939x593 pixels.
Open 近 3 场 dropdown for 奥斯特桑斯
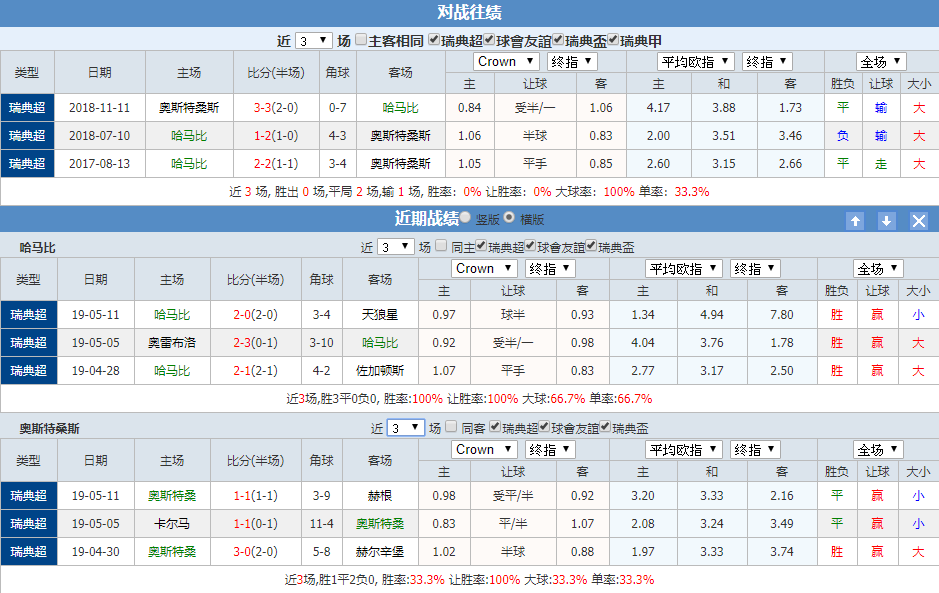pyautogui.click(x=406, y=428)
